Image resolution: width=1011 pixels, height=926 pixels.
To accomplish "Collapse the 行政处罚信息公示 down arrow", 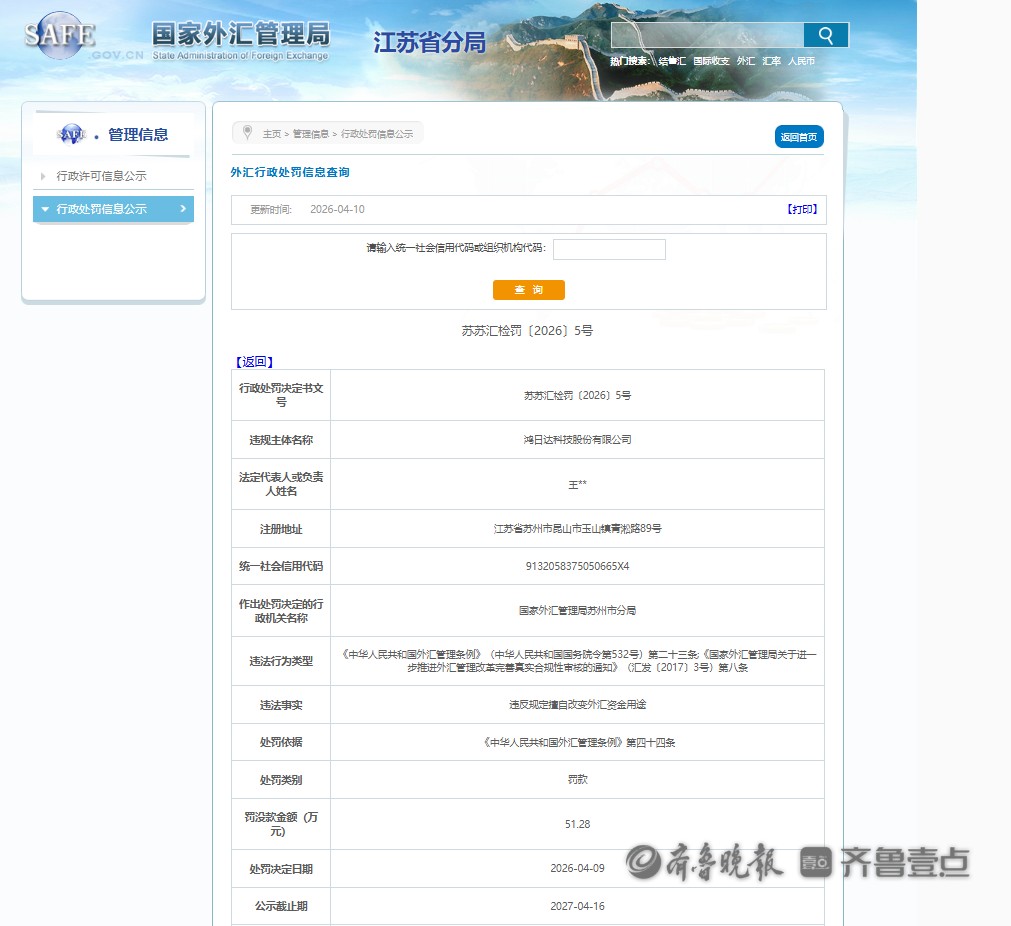I will (45, 209).
